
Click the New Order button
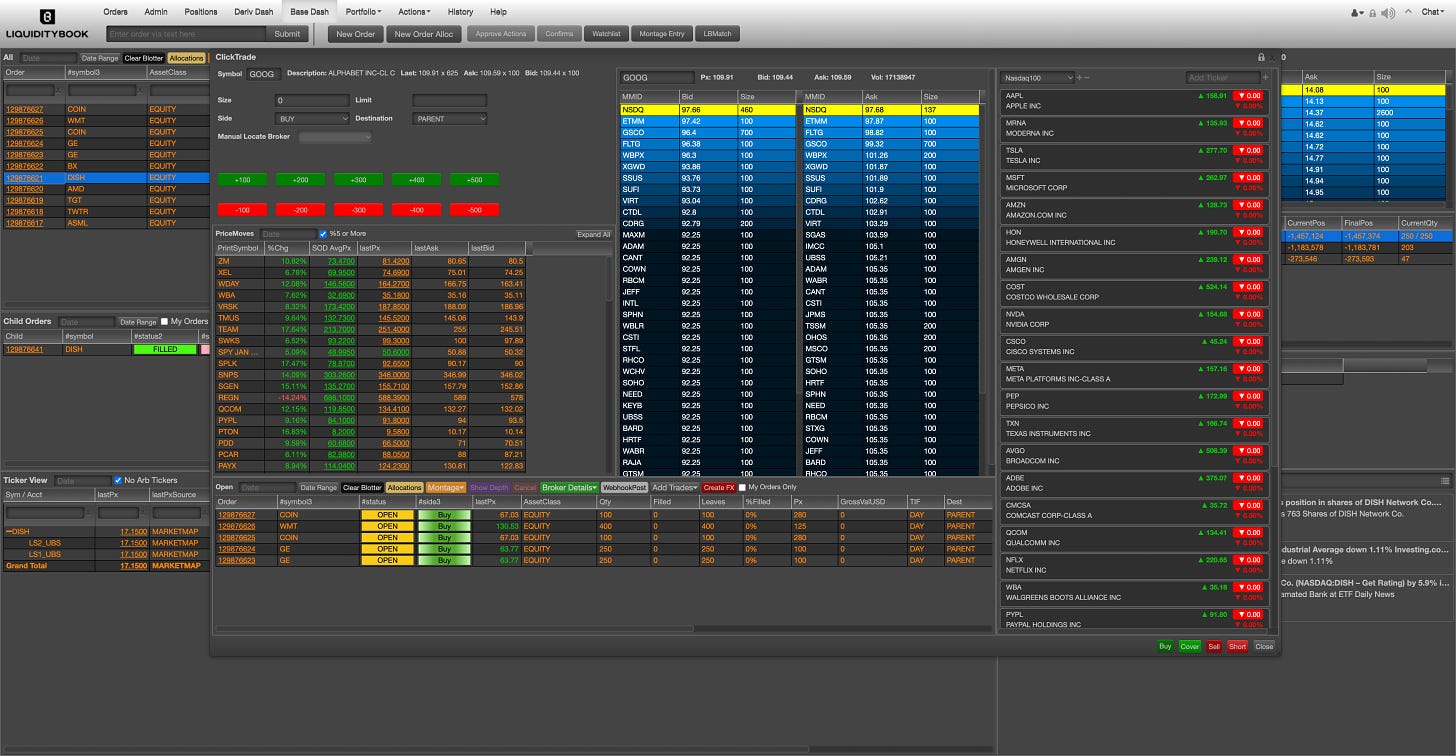point(355,34)
